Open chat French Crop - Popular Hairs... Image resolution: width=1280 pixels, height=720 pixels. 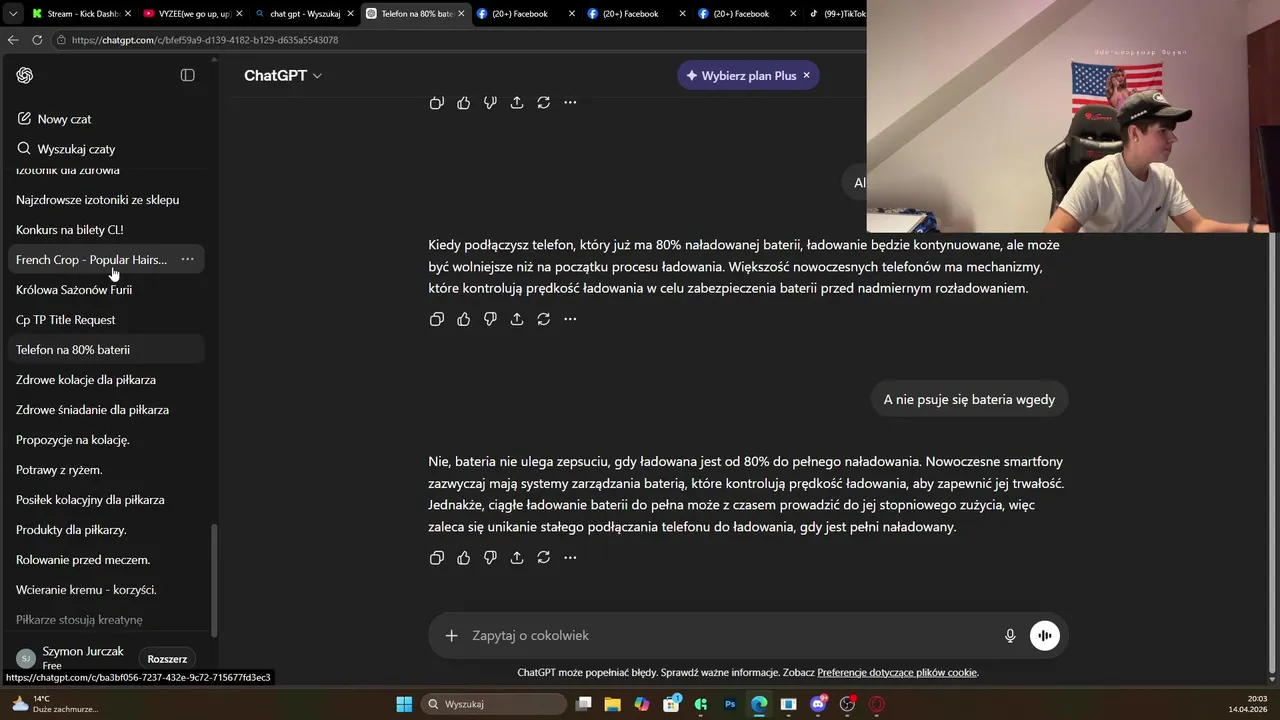tap(91, 259)
